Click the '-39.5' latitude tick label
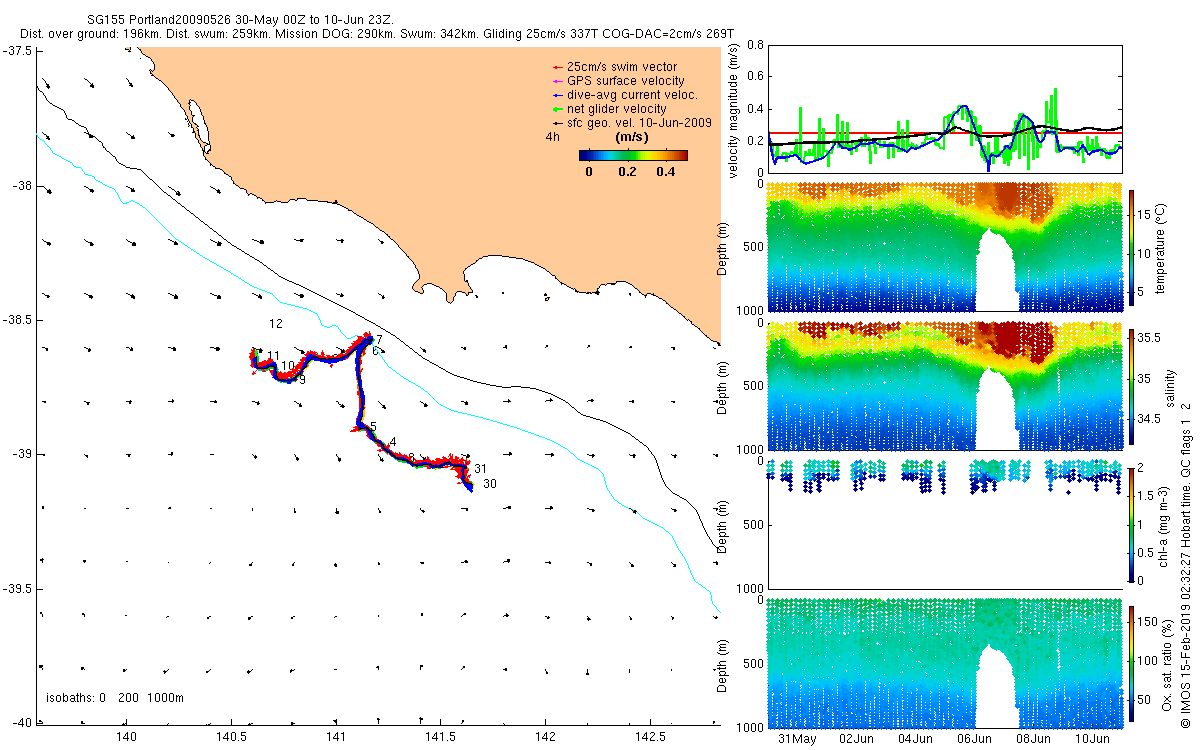The image size is (1200, 750). pyautogui.click(x=18, y=589)
